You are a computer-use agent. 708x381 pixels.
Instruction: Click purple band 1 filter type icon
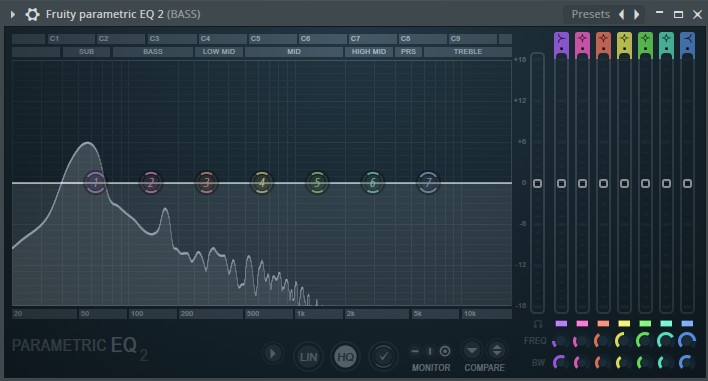tap(561, 43)
